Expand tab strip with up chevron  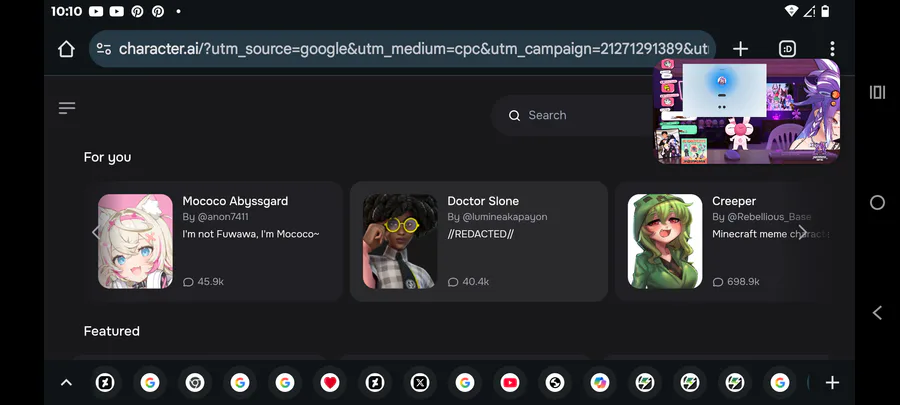67,383
